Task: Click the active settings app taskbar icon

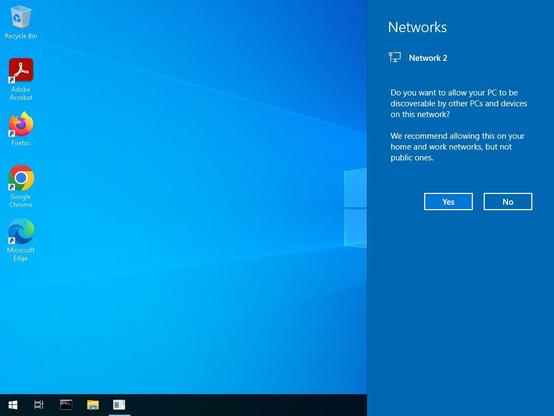Action: [119, 405]
